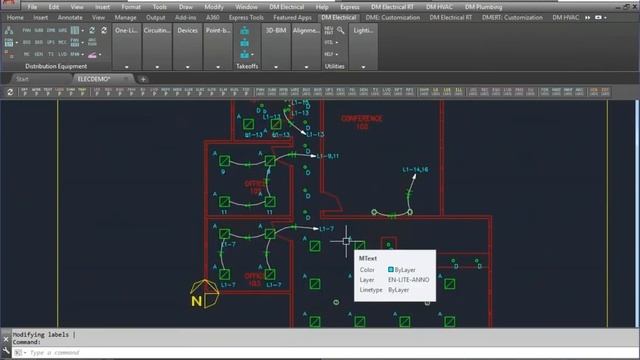640x360 pixels.
Task: Open the Modify menu
Action: (x=214, y=7)
